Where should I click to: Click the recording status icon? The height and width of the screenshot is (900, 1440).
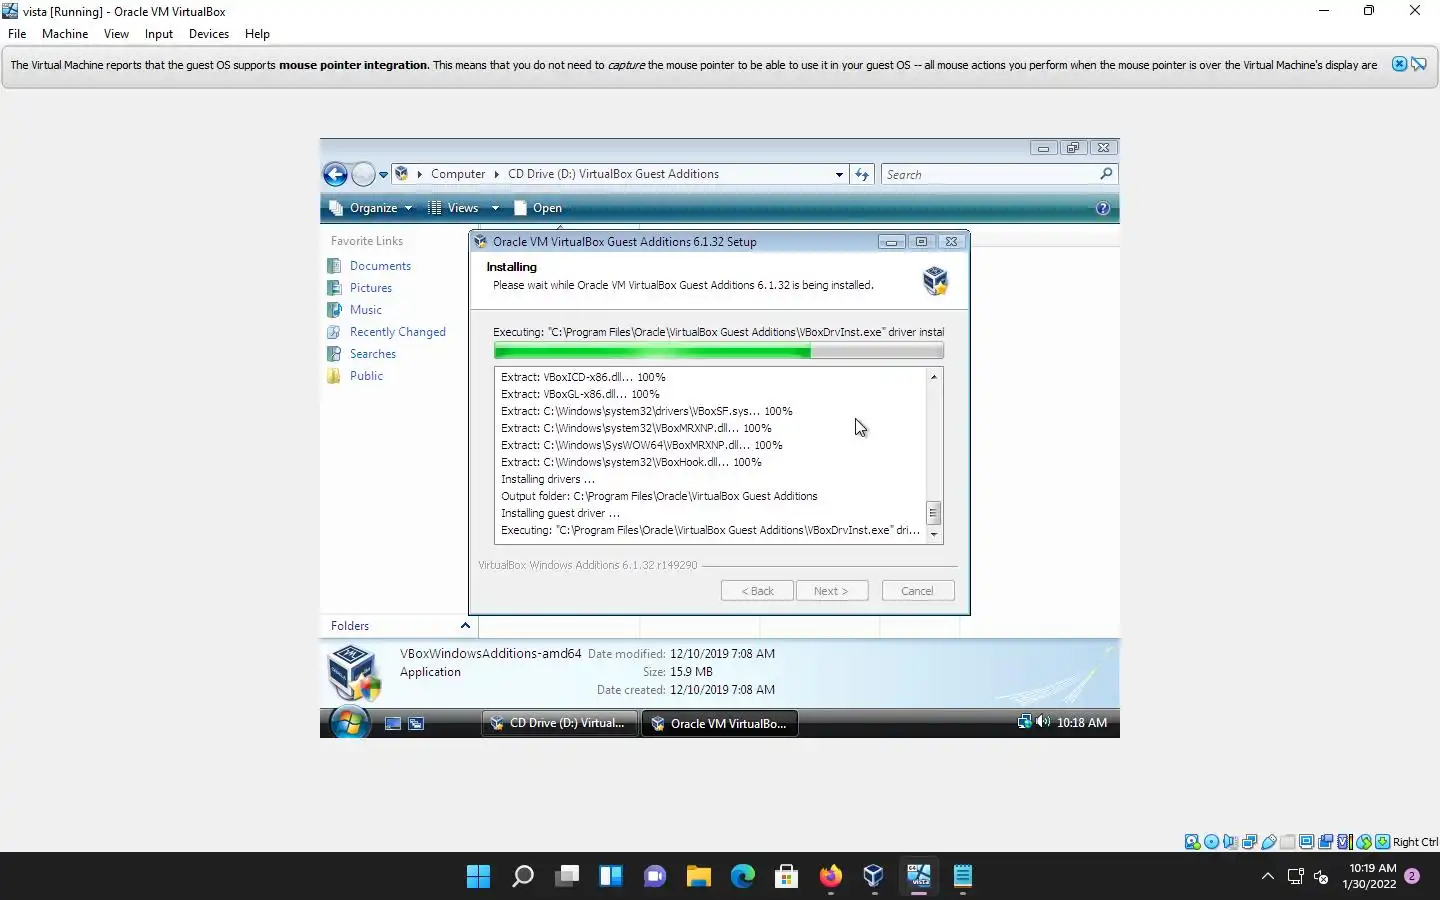[x=1326, y=842]
